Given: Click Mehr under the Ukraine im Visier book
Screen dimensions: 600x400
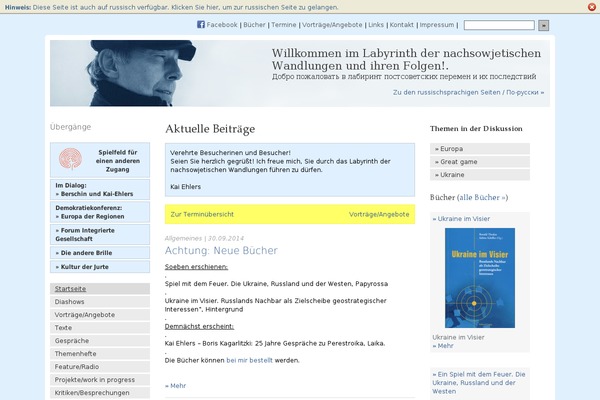Looking at the screenshot, I should tap(443, 346).
